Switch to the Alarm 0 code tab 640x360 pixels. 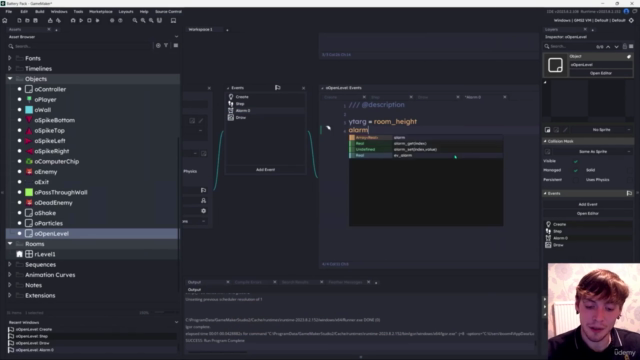click(473, 97)
